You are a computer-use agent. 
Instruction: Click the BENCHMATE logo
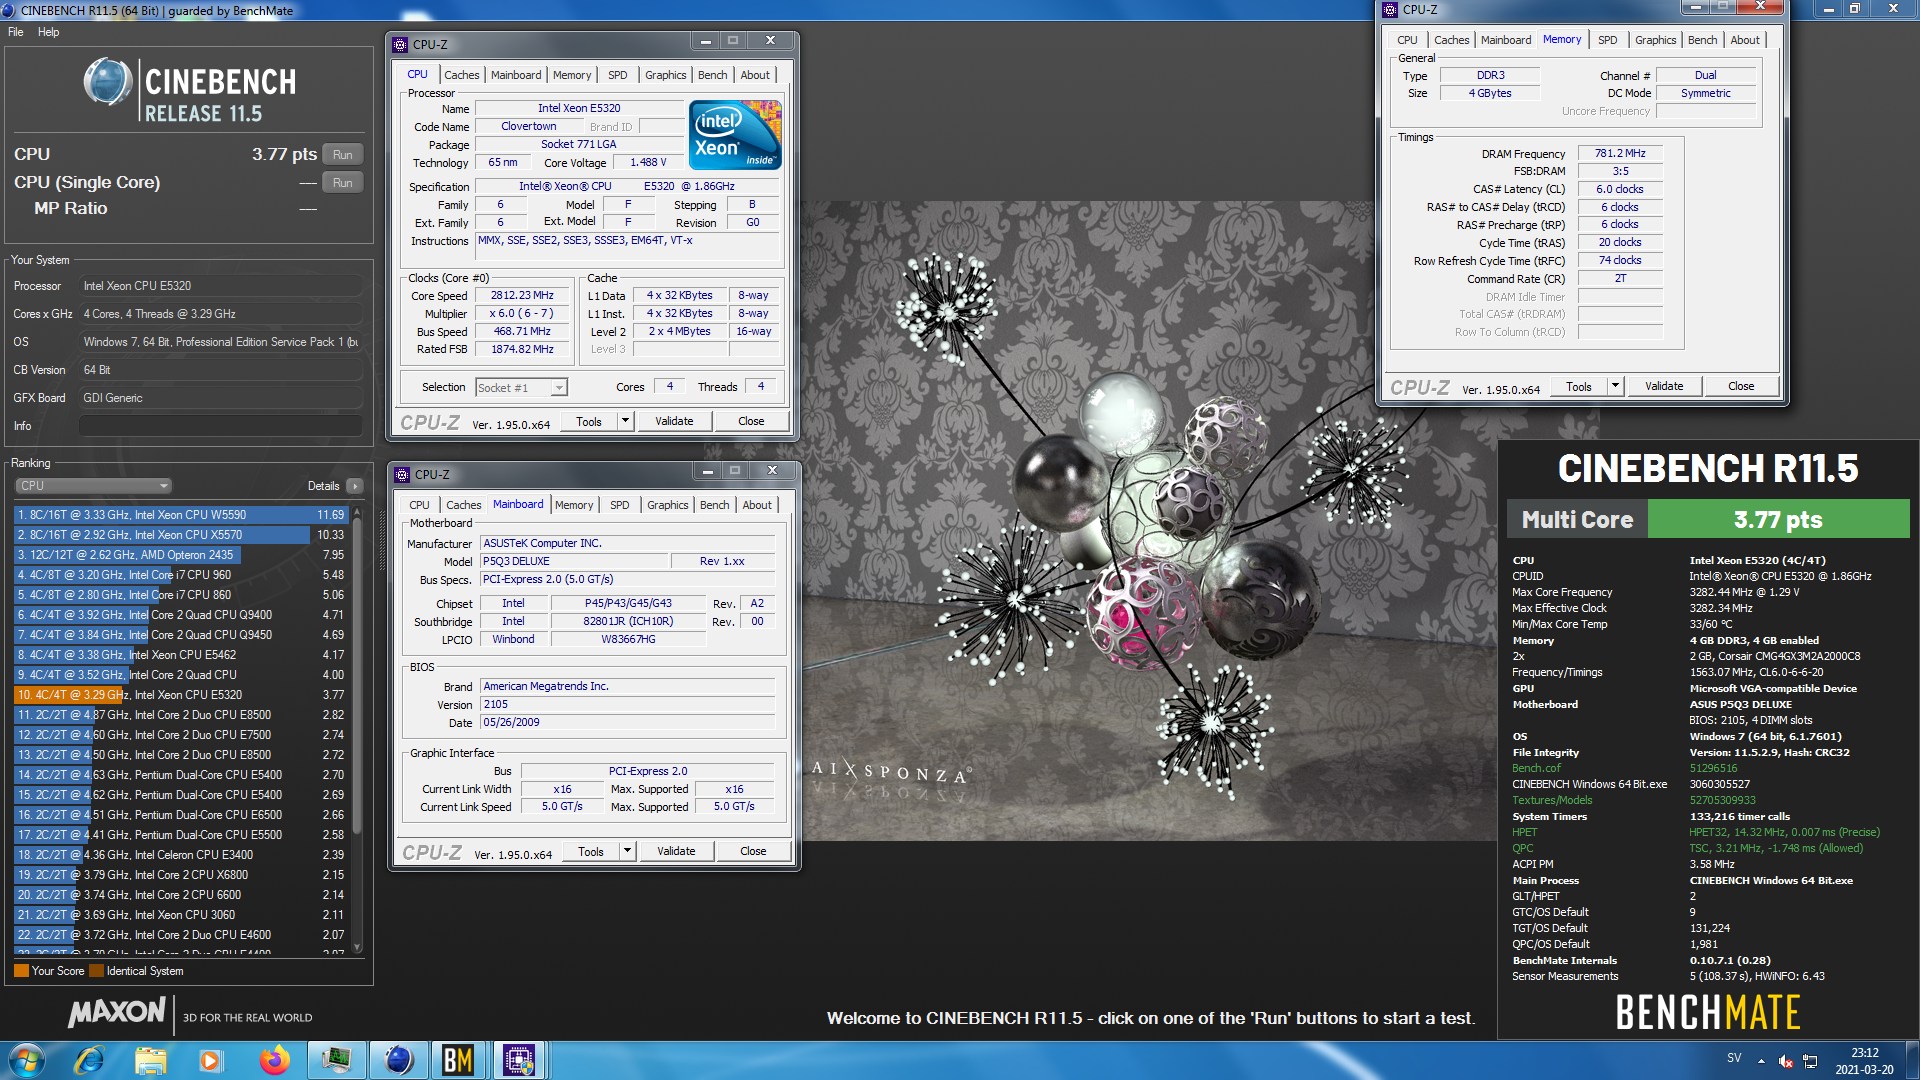tap(1708, 1013)
